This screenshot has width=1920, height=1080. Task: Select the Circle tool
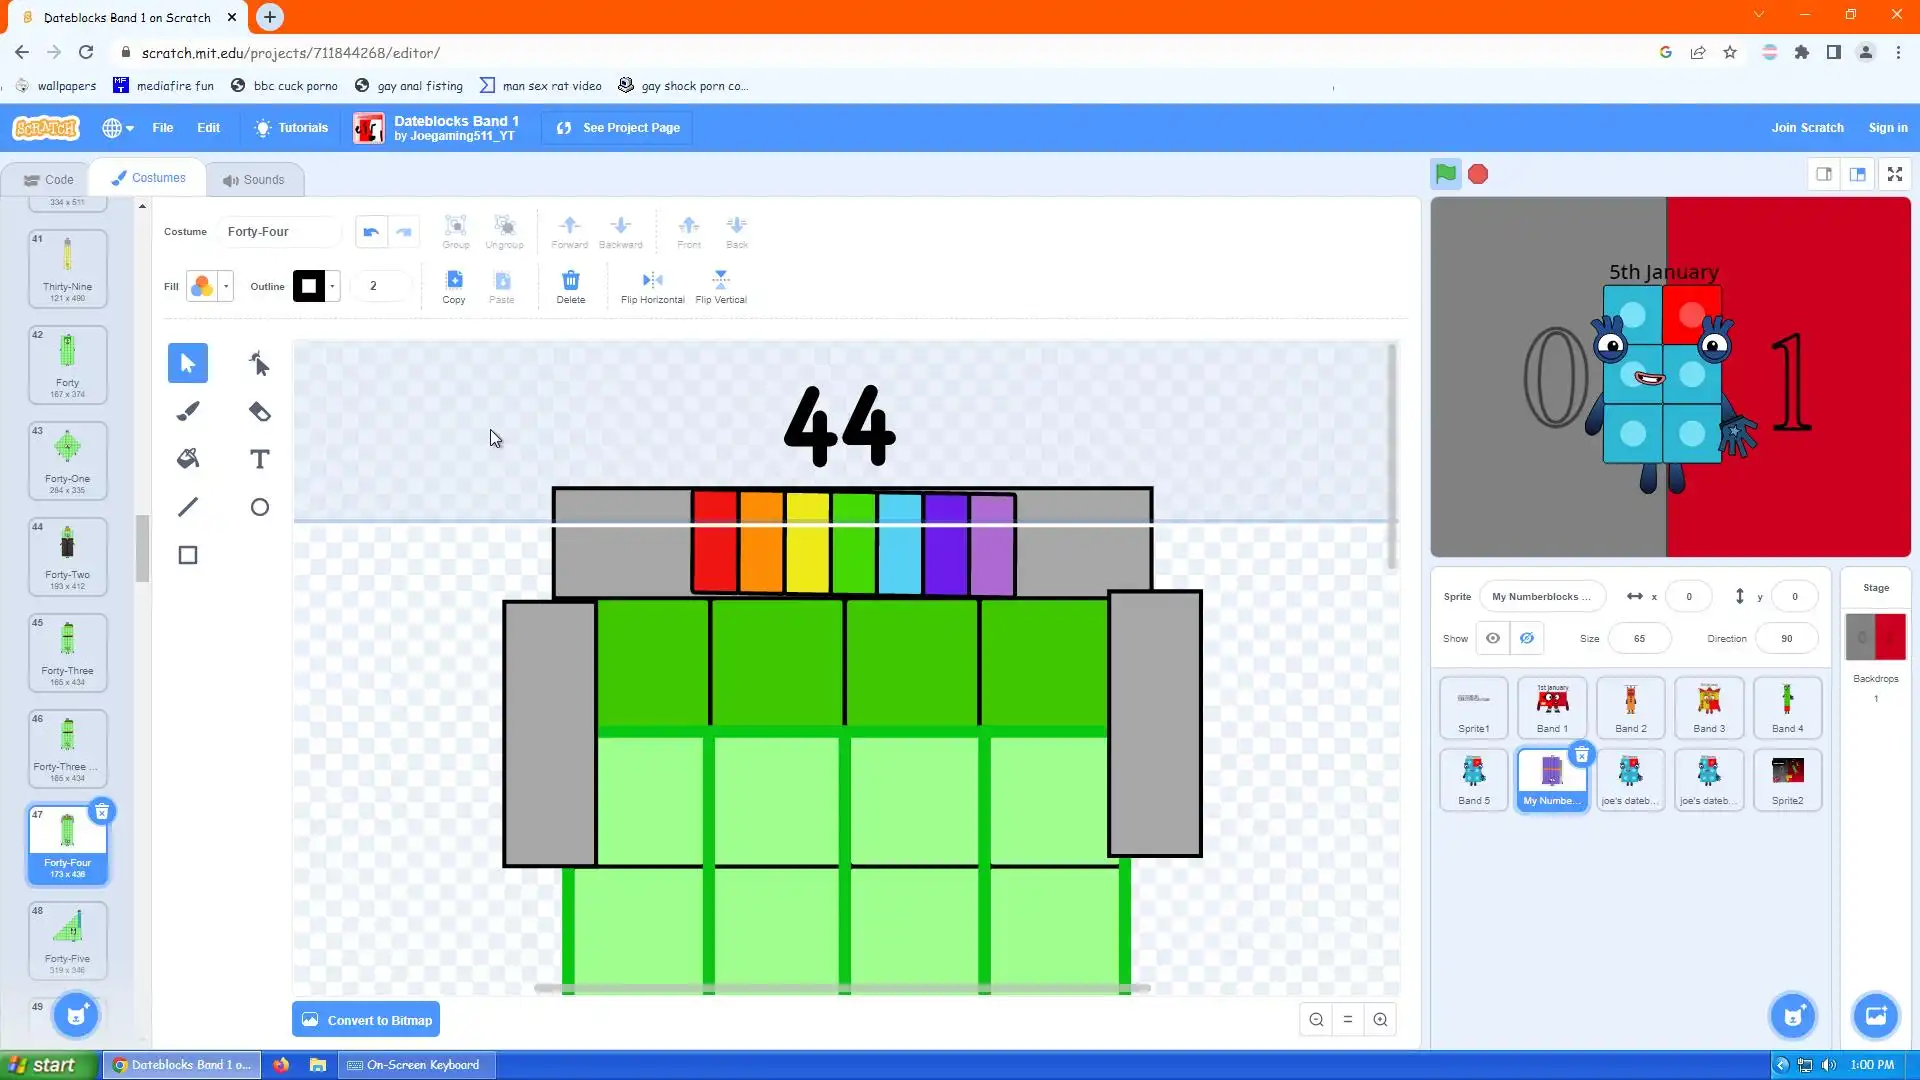coord(260,507)
